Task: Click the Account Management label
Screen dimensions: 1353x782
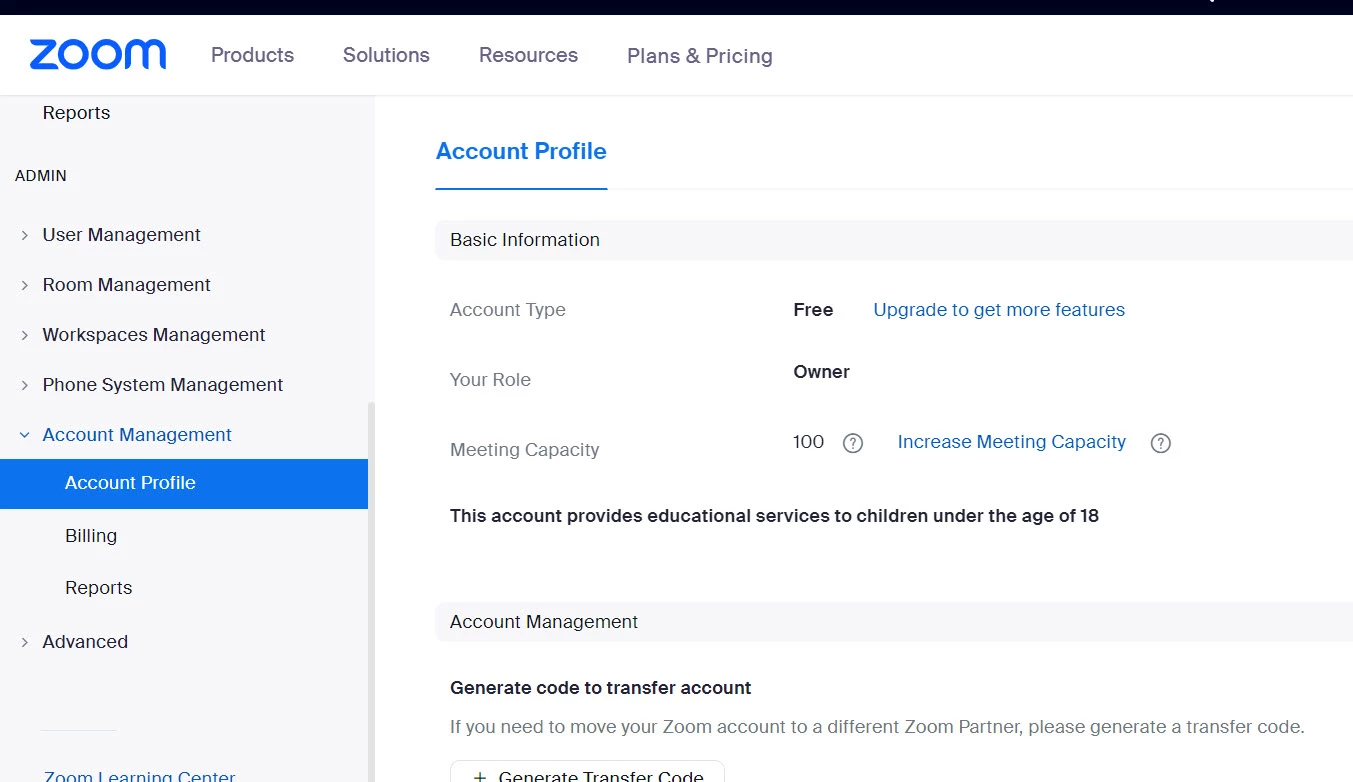Action: click(137, 435)
